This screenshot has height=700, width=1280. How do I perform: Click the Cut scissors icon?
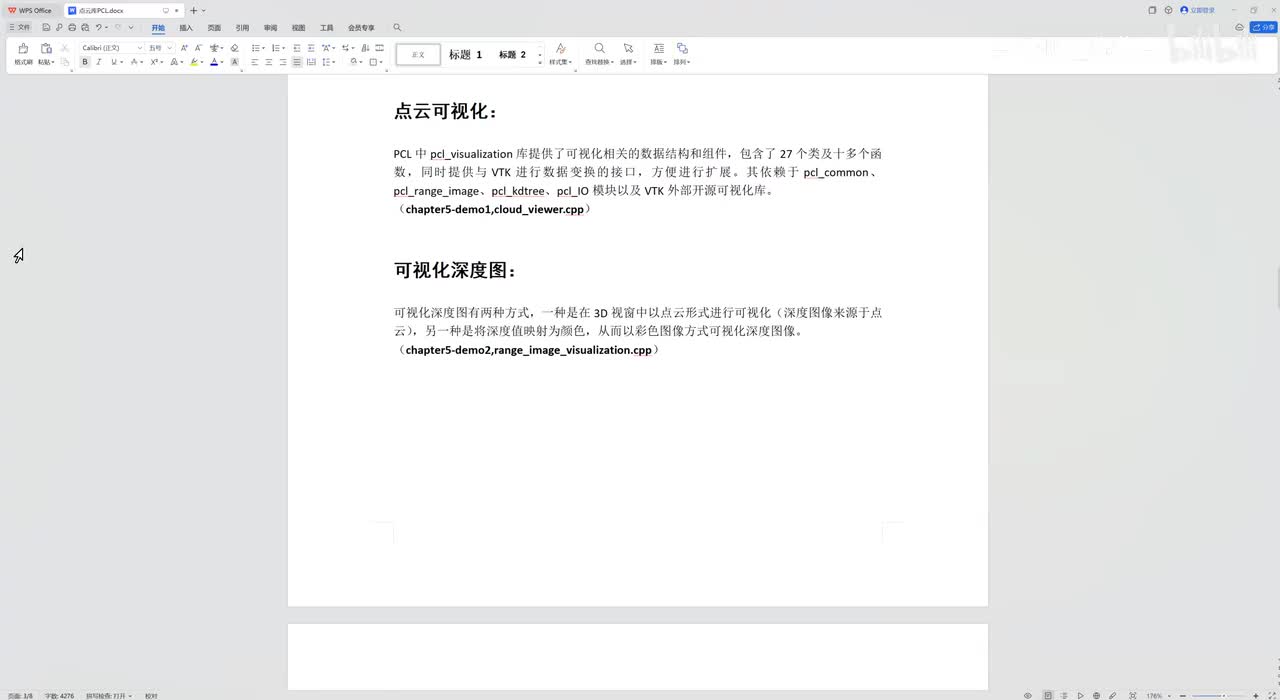(65, 48)
